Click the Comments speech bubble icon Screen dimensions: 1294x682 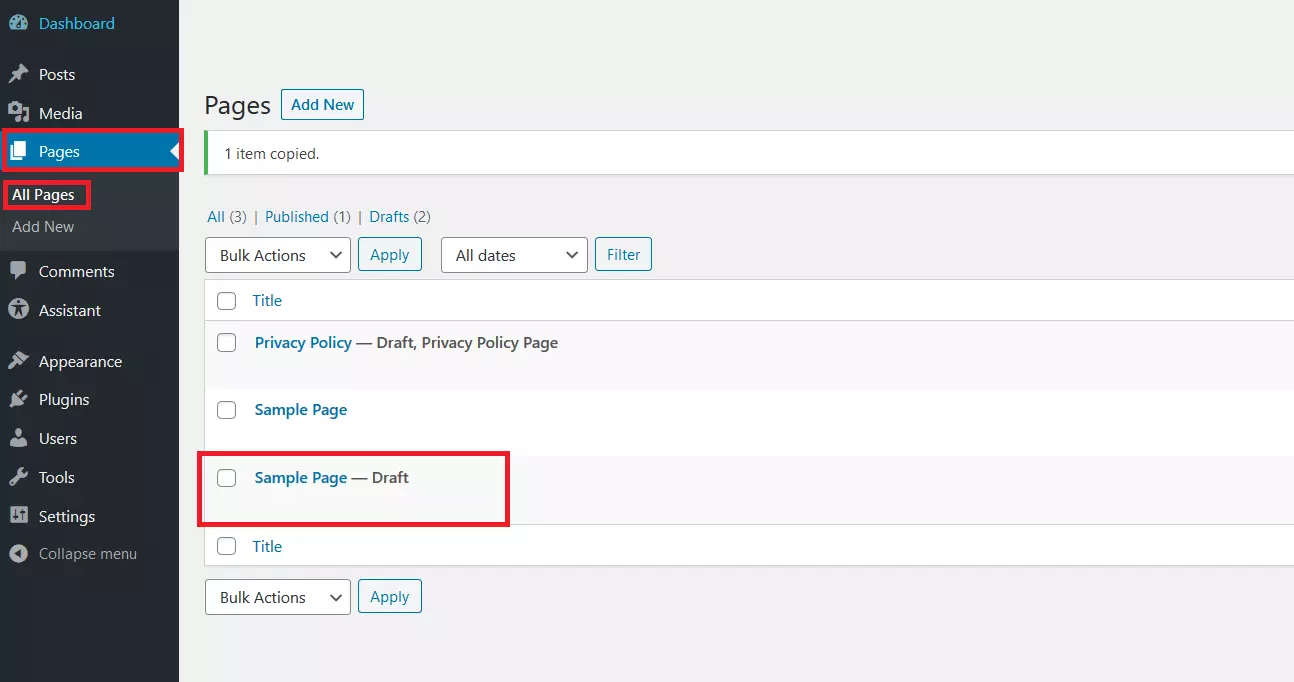(x=18, y=271)
